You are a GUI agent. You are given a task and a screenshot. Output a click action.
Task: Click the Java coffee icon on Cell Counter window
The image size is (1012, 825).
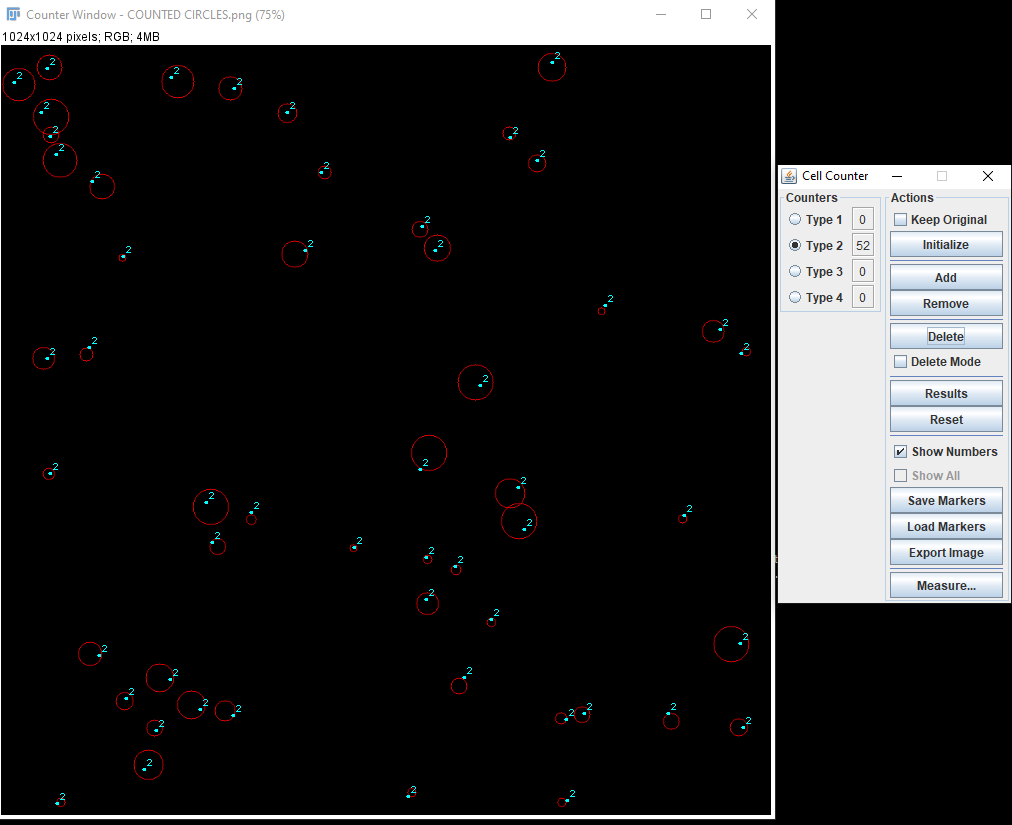tap(790, 176)
